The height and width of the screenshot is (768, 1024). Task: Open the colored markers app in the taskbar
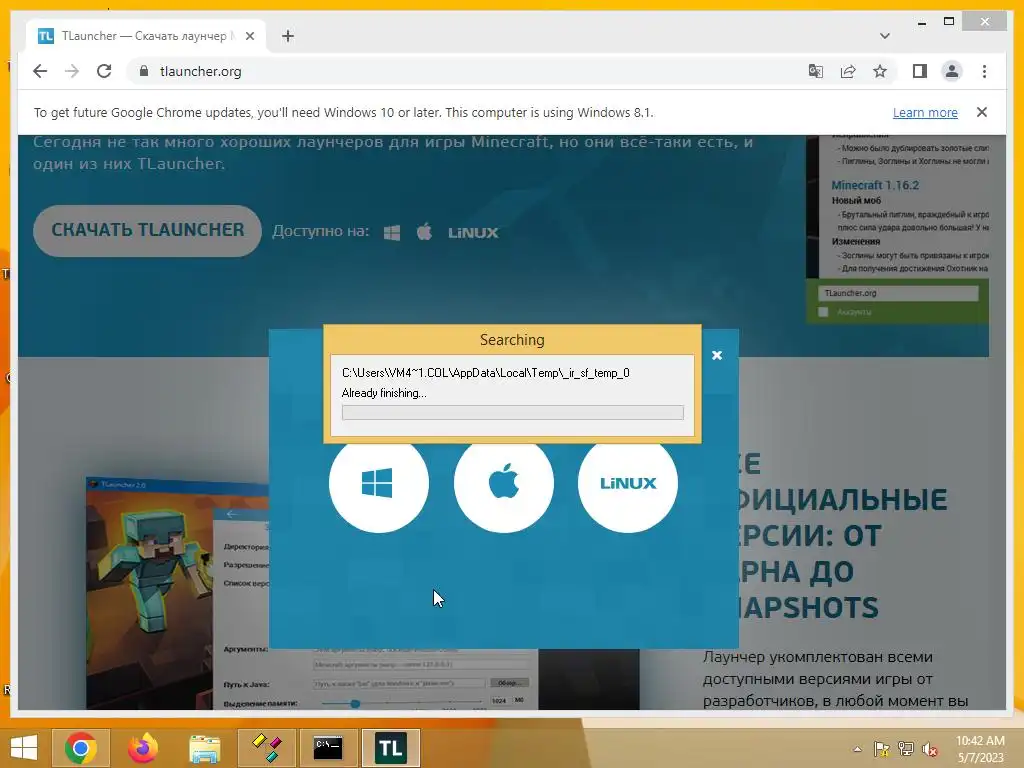tap(266, 748)
